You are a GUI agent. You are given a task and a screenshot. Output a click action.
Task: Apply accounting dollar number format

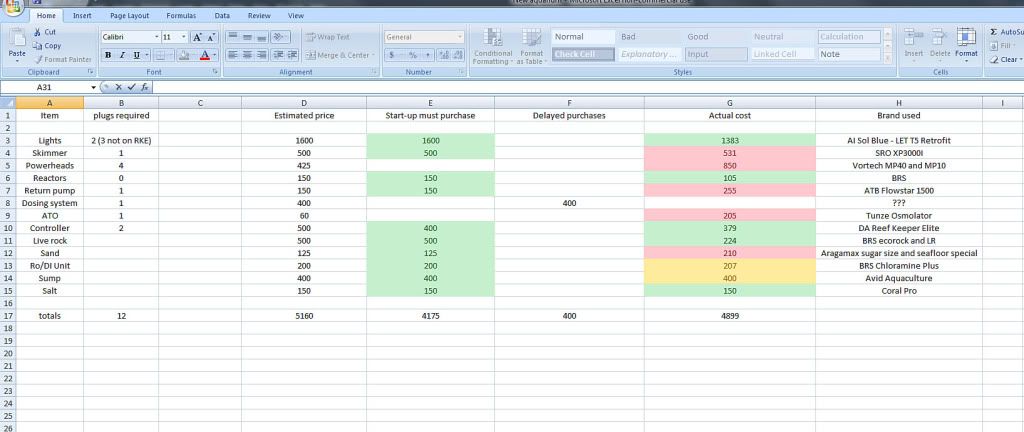point(392,55)
